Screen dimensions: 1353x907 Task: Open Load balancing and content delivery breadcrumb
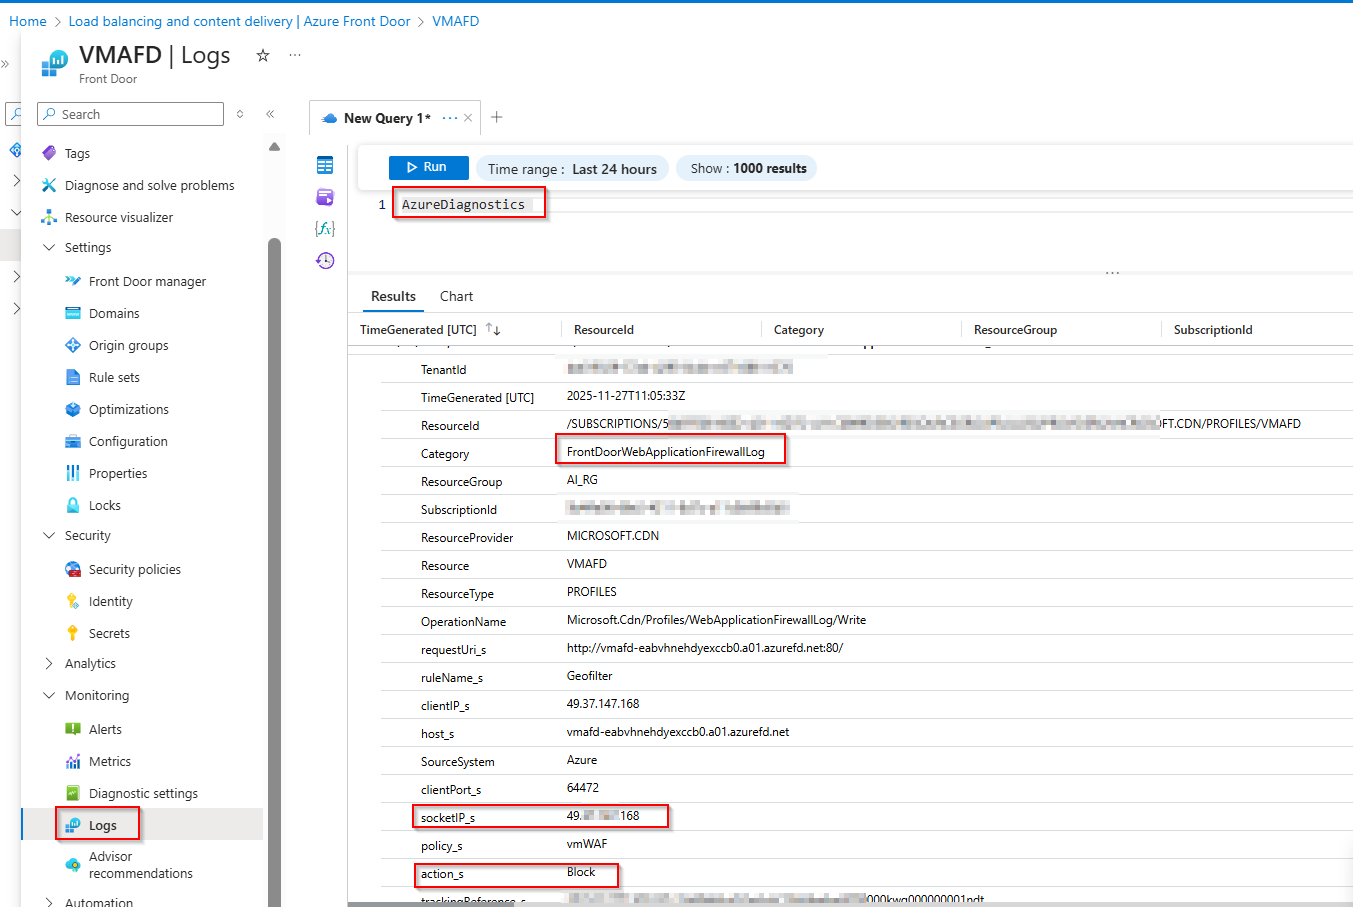(239, 21)
